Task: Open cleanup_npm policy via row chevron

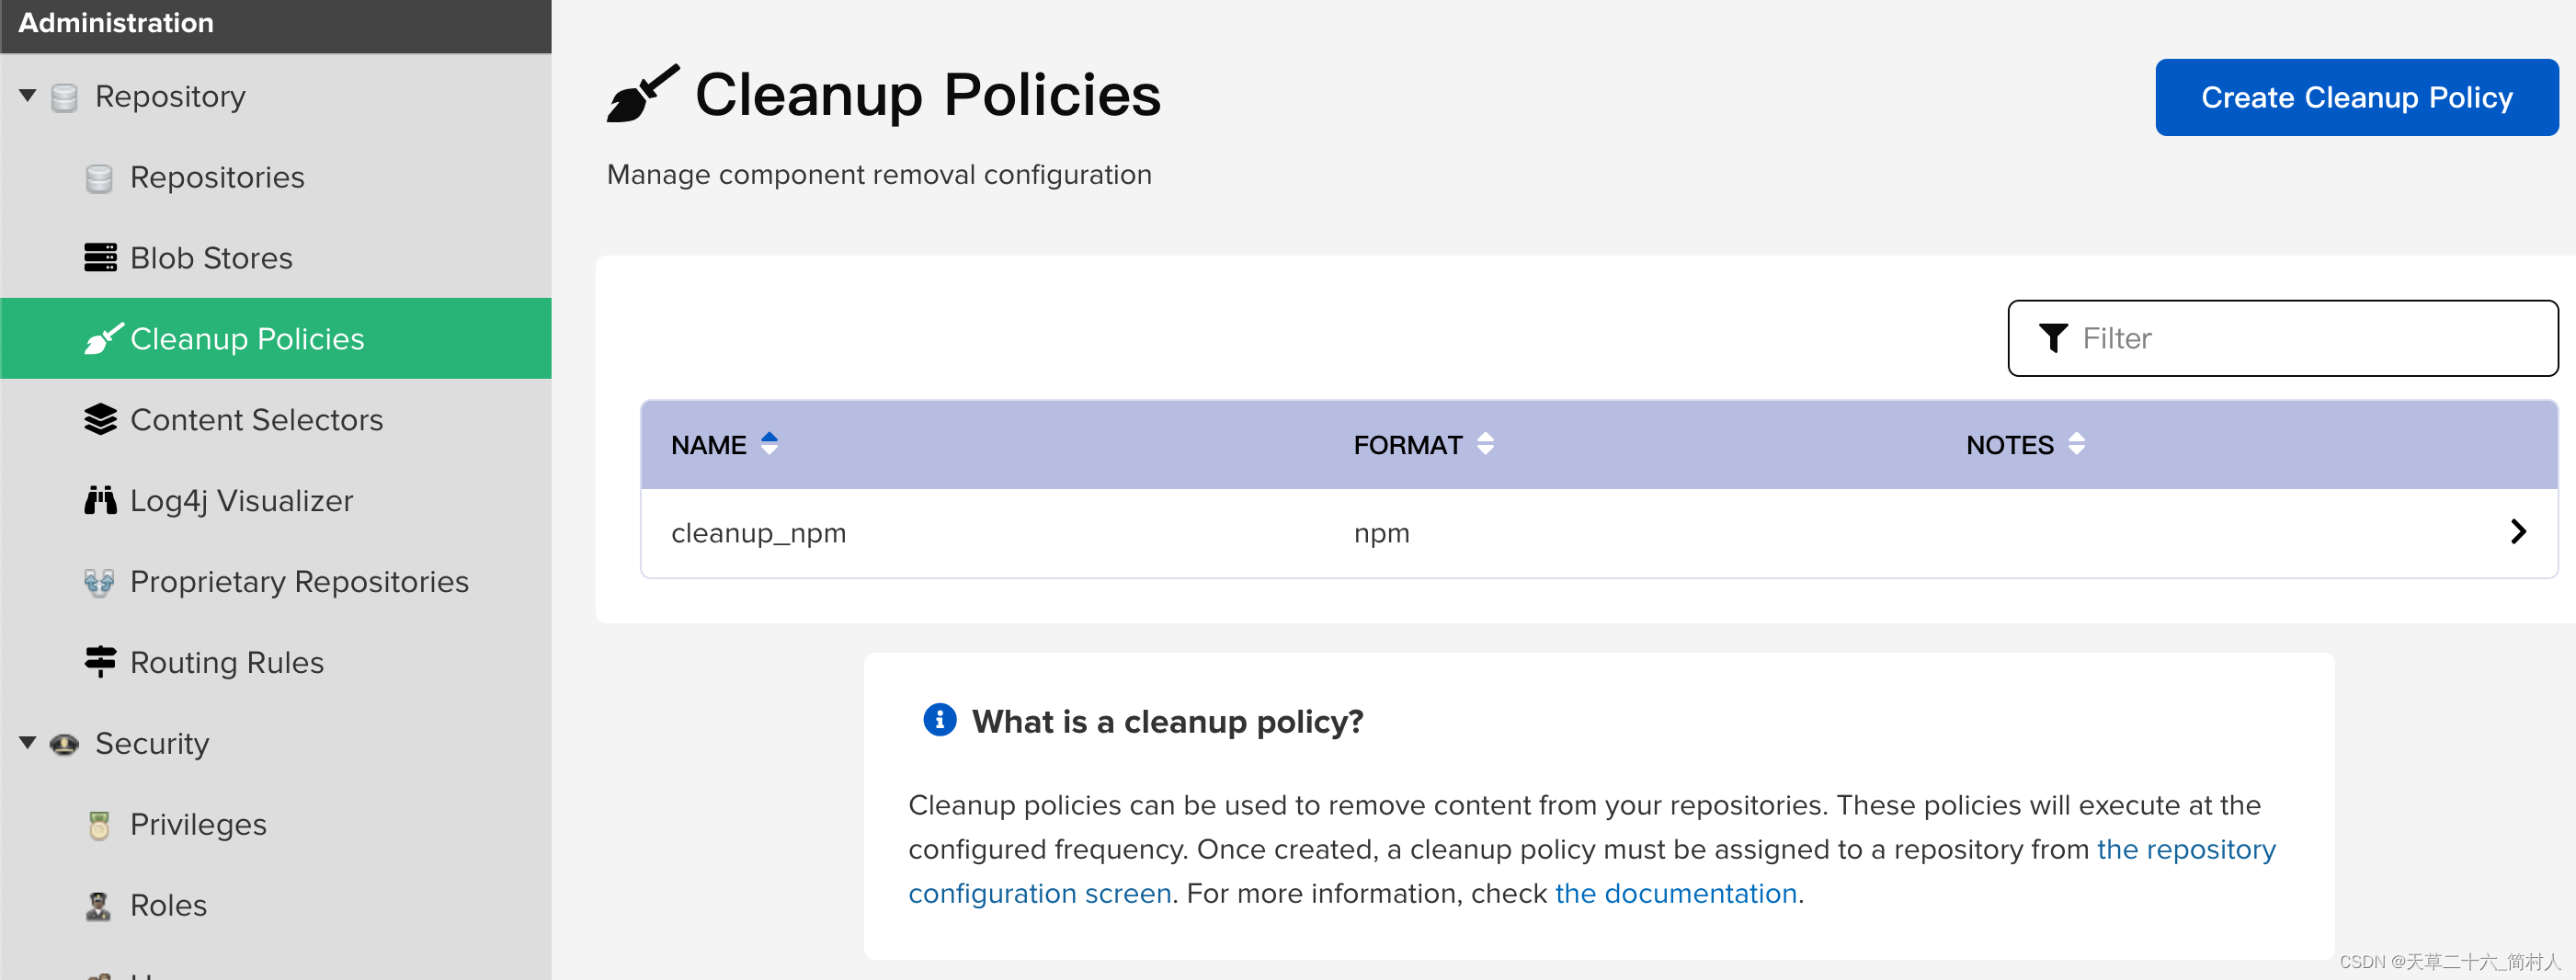Action: tap(2517, 532)
